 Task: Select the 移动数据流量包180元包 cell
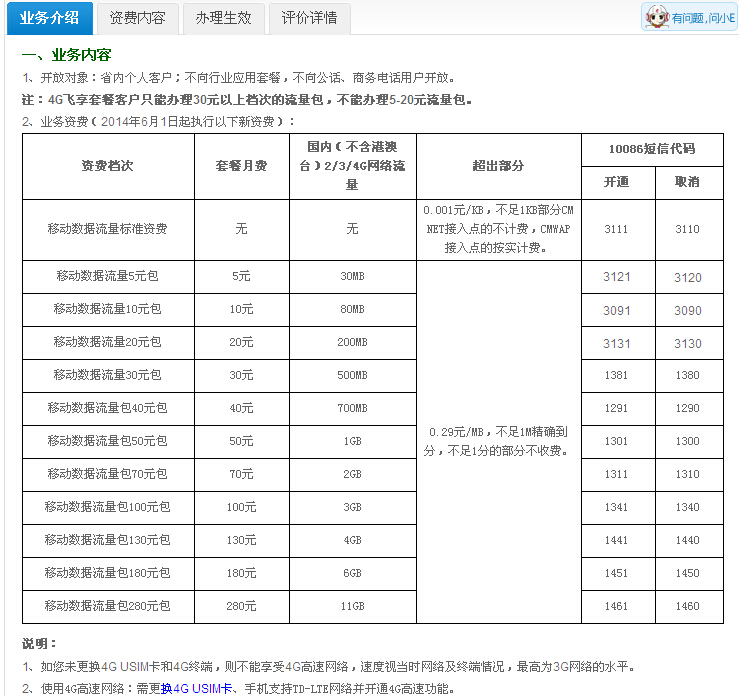point(107,573)
